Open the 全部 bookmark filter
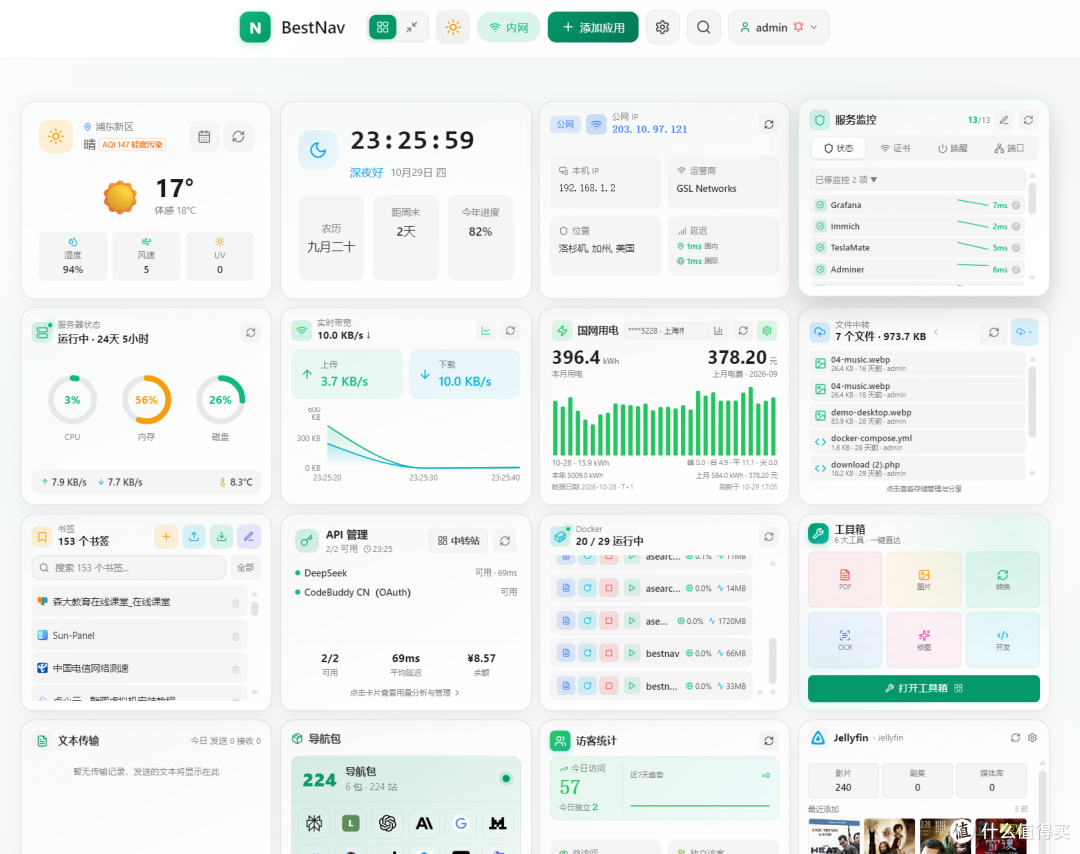The width and height of the screenshot is (1080, 854). (x=245, y=567)
